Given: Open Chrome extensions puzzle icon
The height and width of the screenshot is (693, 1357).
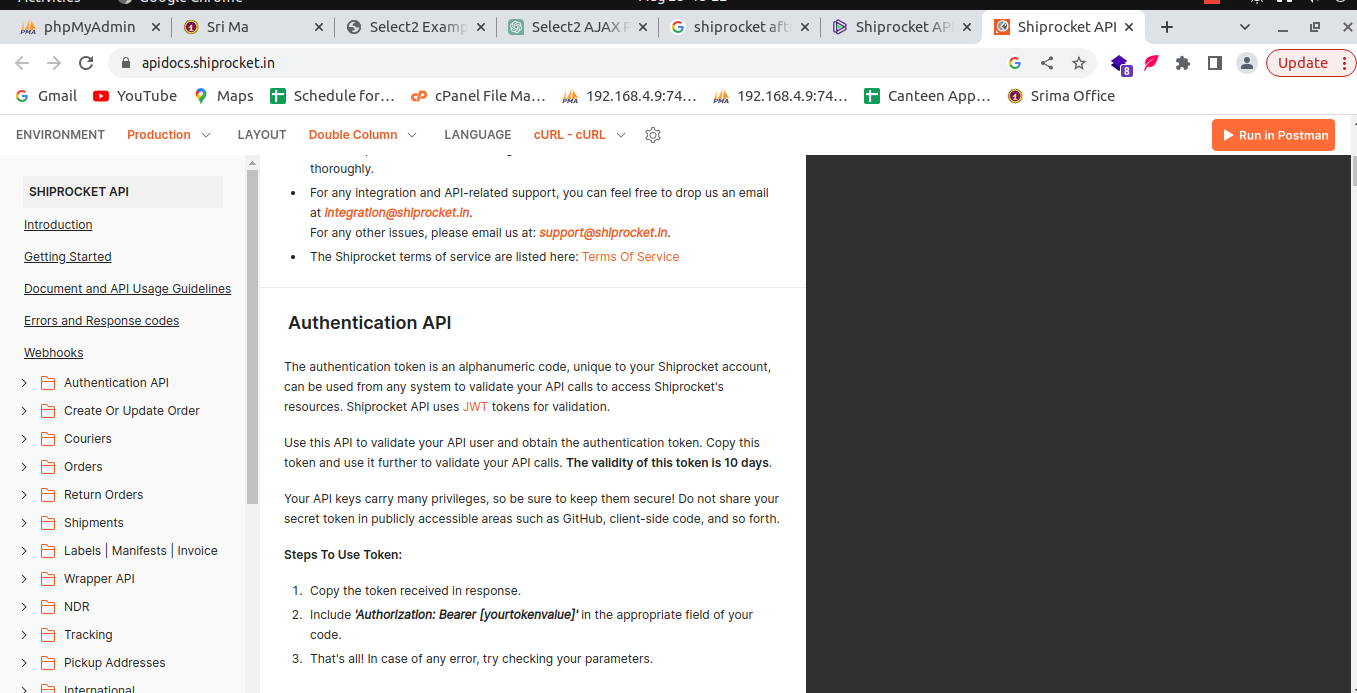Looking at the screenshot, I should pos(1183,63).
